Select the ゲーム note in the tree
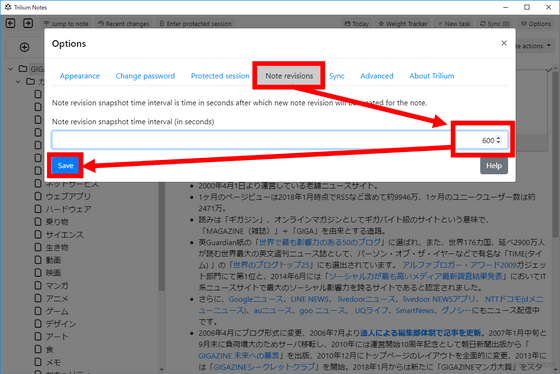 pyautogui.click(x=57, y=311)
